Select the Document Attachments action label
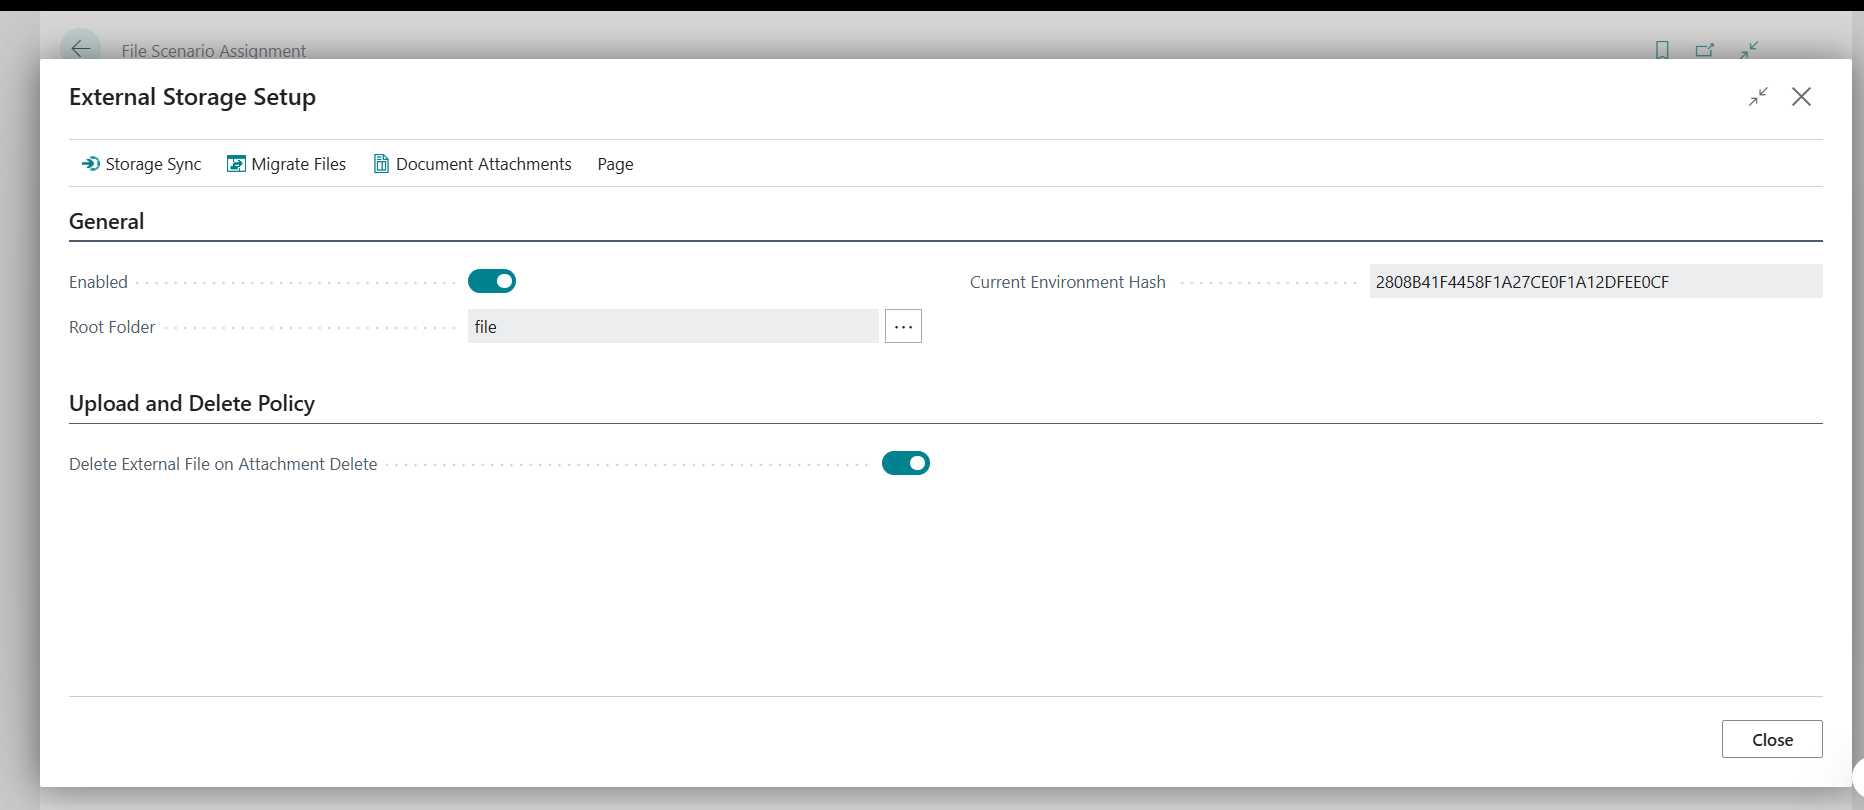Screen dimensions: 1864x810 coord(484,164)
